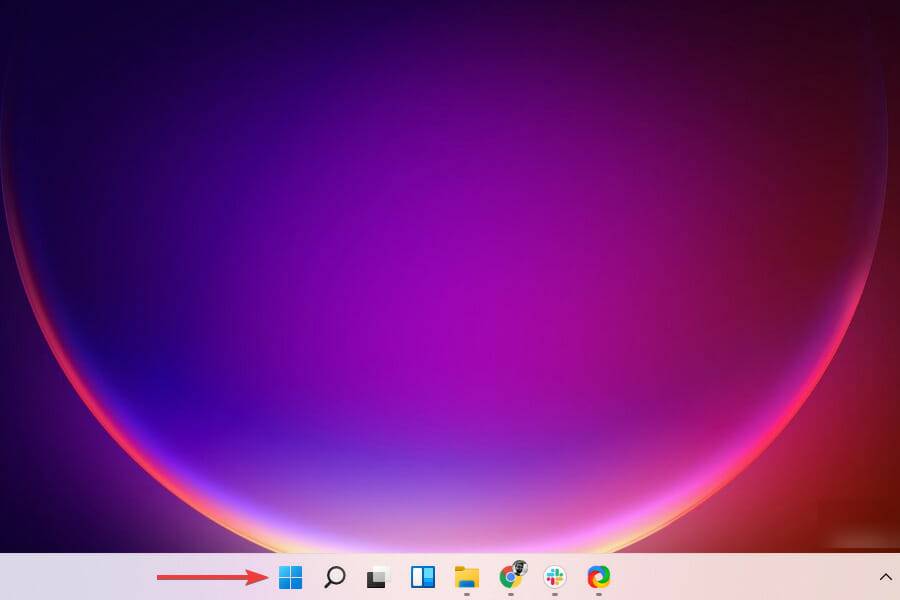
Task: Open the Widgets panel
Action: [x=423, y=577]
